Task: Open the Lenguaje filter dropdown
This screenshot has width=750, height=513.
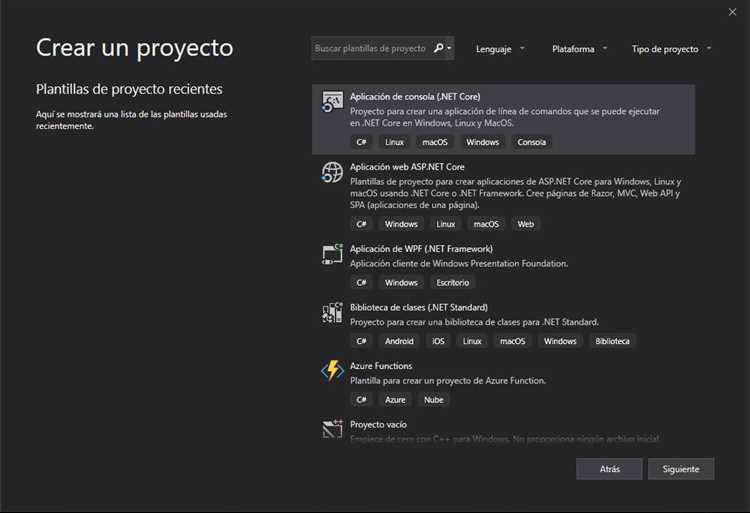Action: (500, 49)
